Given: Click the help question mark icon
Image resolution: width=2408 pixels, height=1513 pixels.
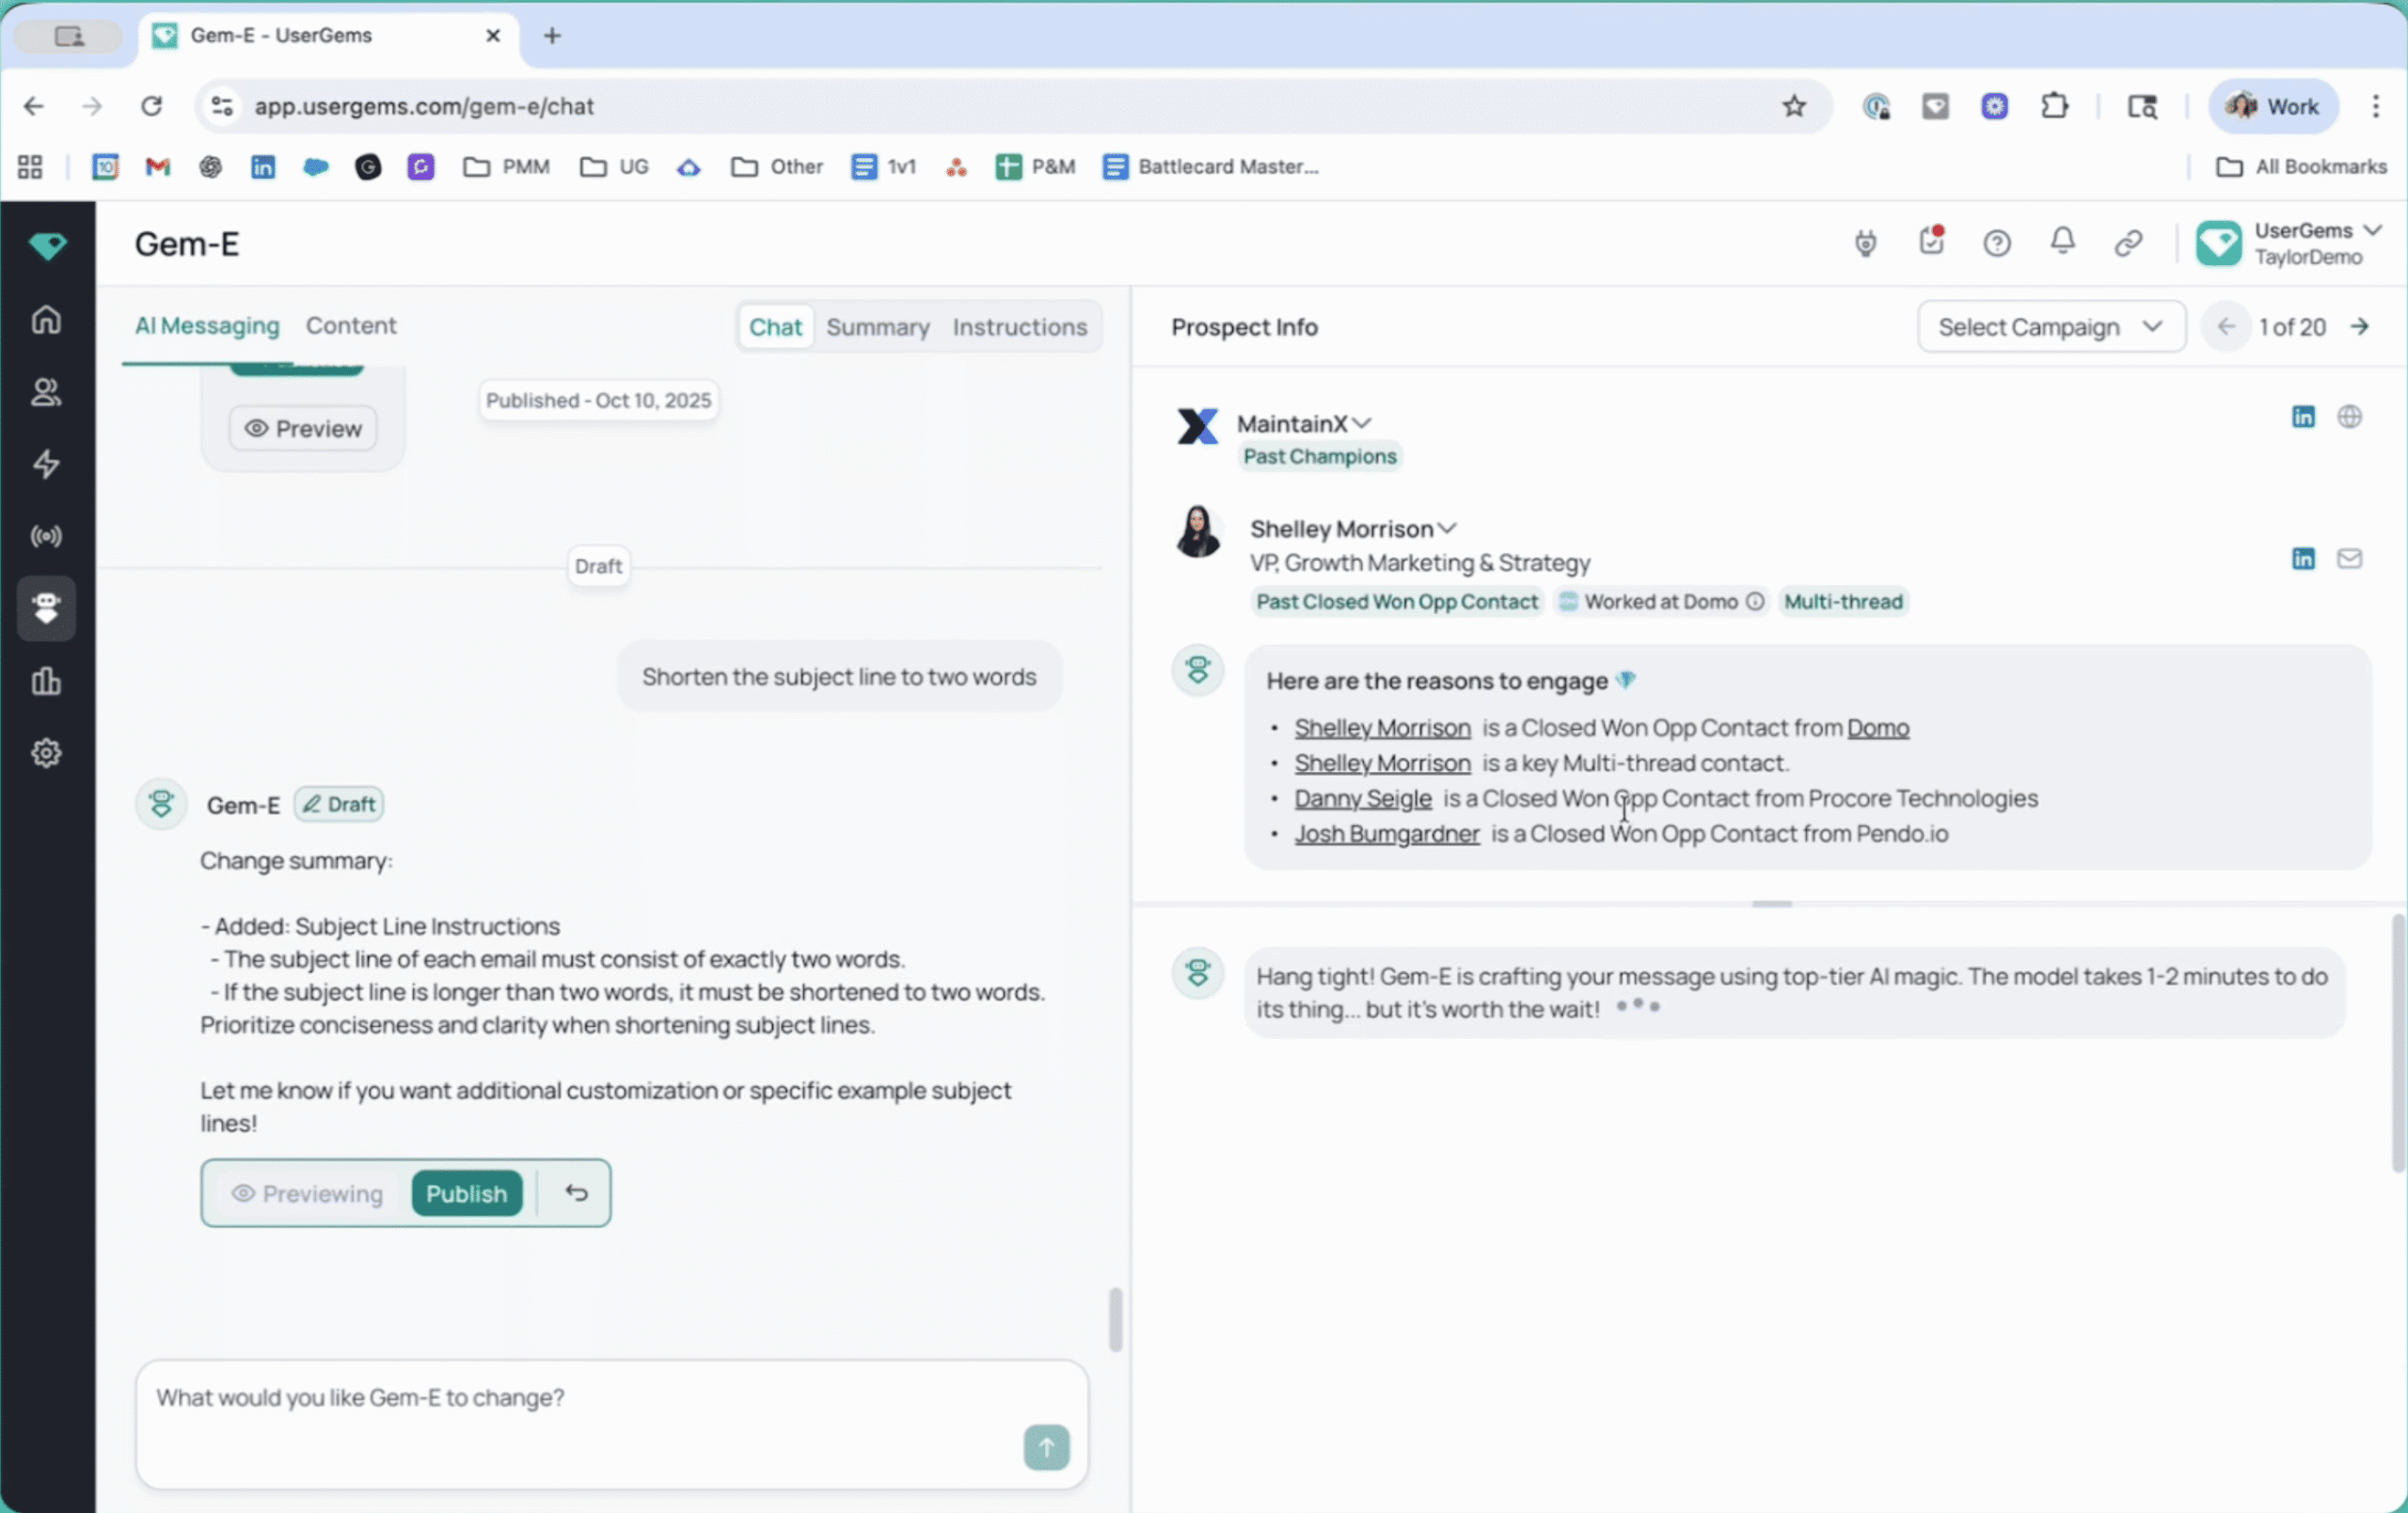Looking at the screenshot, I should coord(1996,243).
